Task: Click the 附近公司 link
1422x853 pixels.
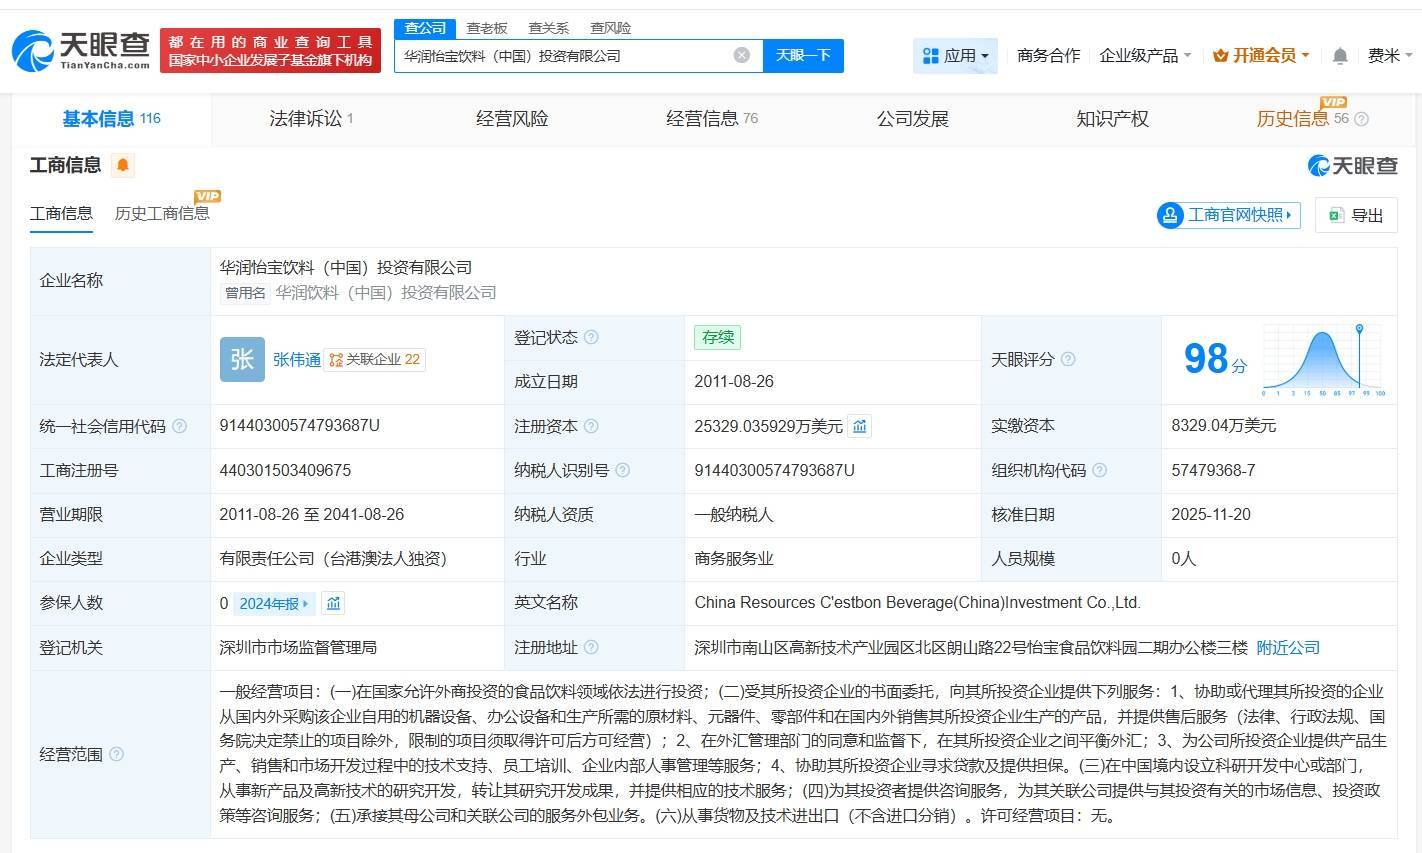Action: click(1288, 648)
